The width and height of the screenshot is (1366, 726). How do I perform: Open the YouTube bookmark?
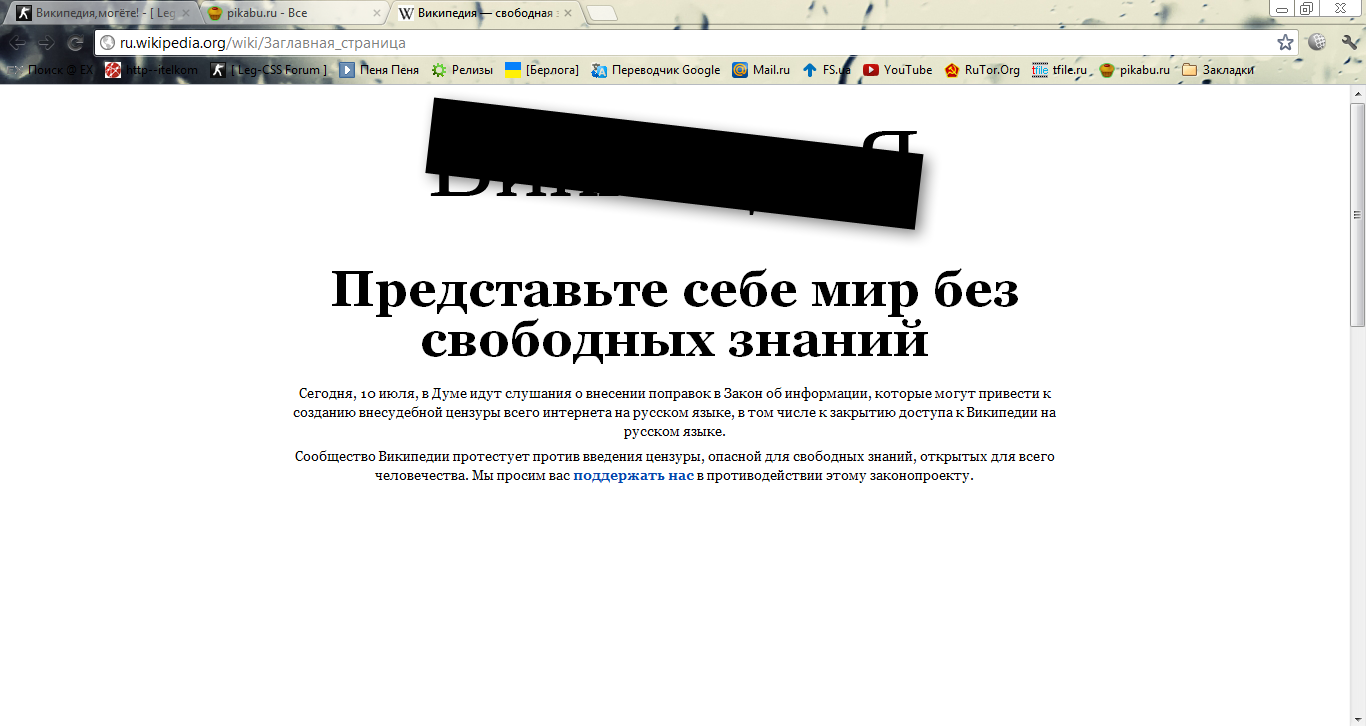pos(898,70)
